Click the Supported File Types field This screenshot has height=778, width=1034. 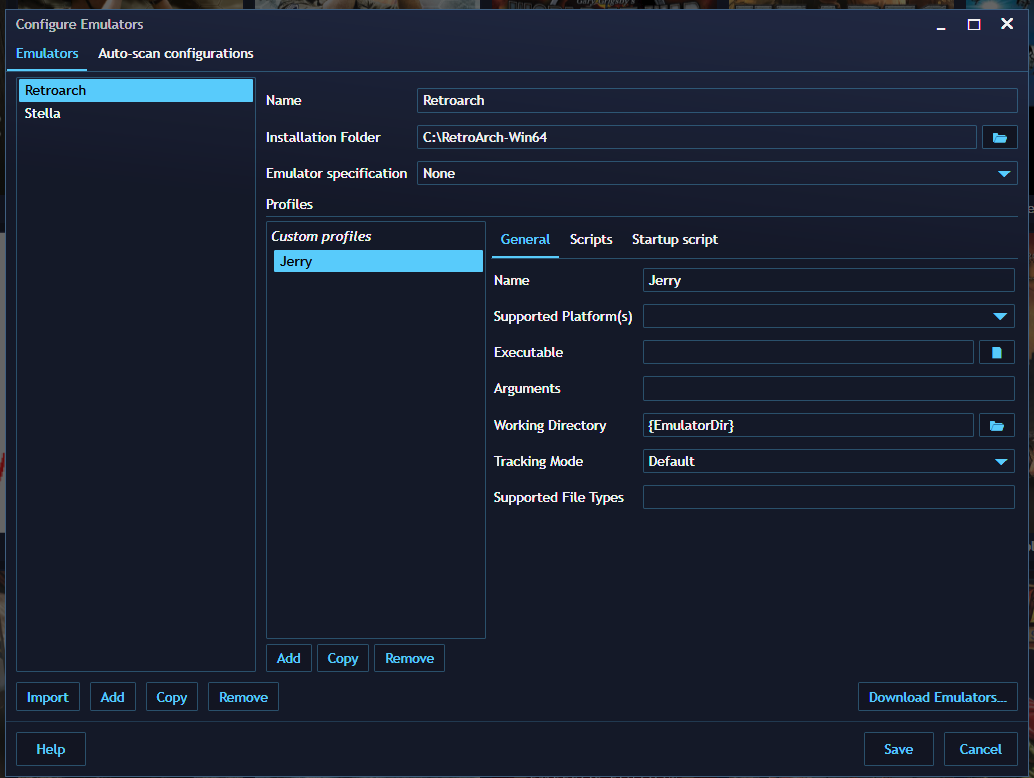click(x=828, y=497)
